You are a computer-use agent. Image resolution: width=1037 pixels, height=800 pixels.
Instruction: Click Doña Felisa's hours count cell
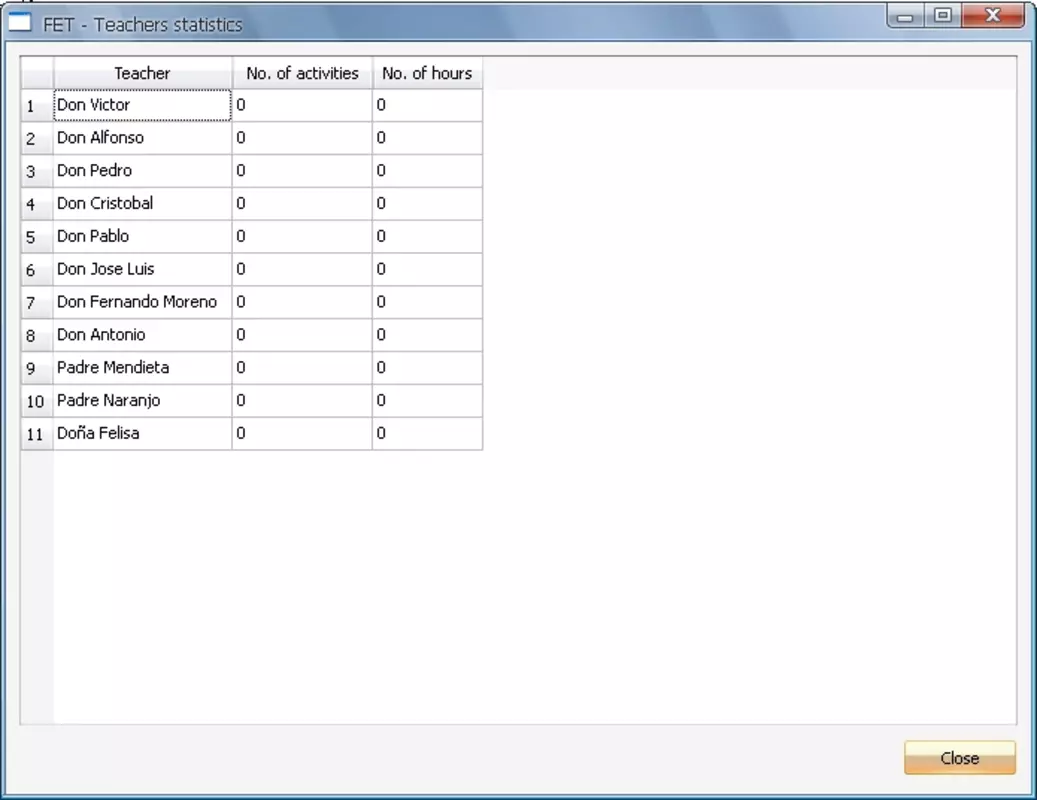coord(427,434)
